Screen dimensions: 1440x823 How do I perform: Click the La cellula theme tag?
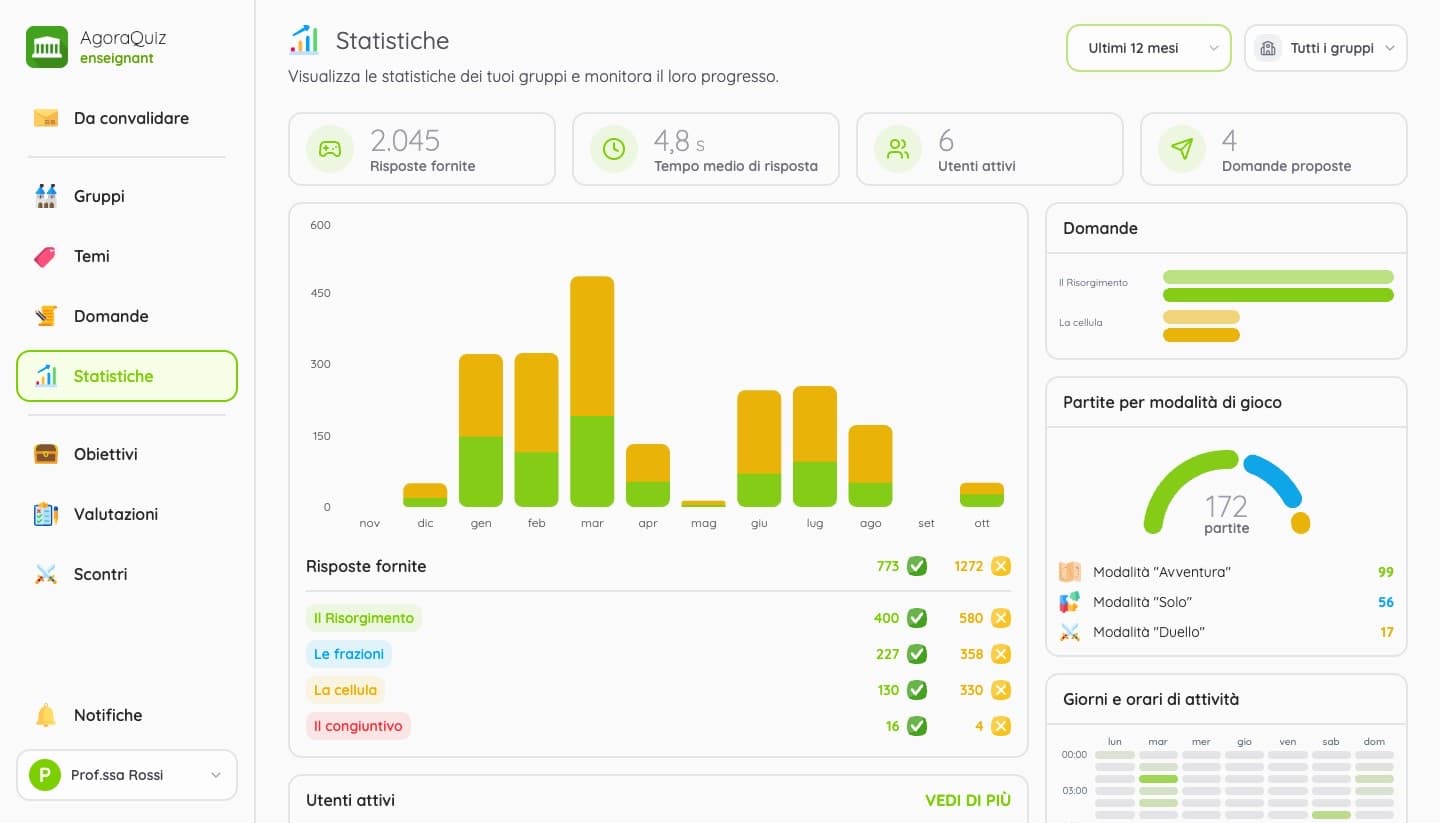[x=345, y=690]
